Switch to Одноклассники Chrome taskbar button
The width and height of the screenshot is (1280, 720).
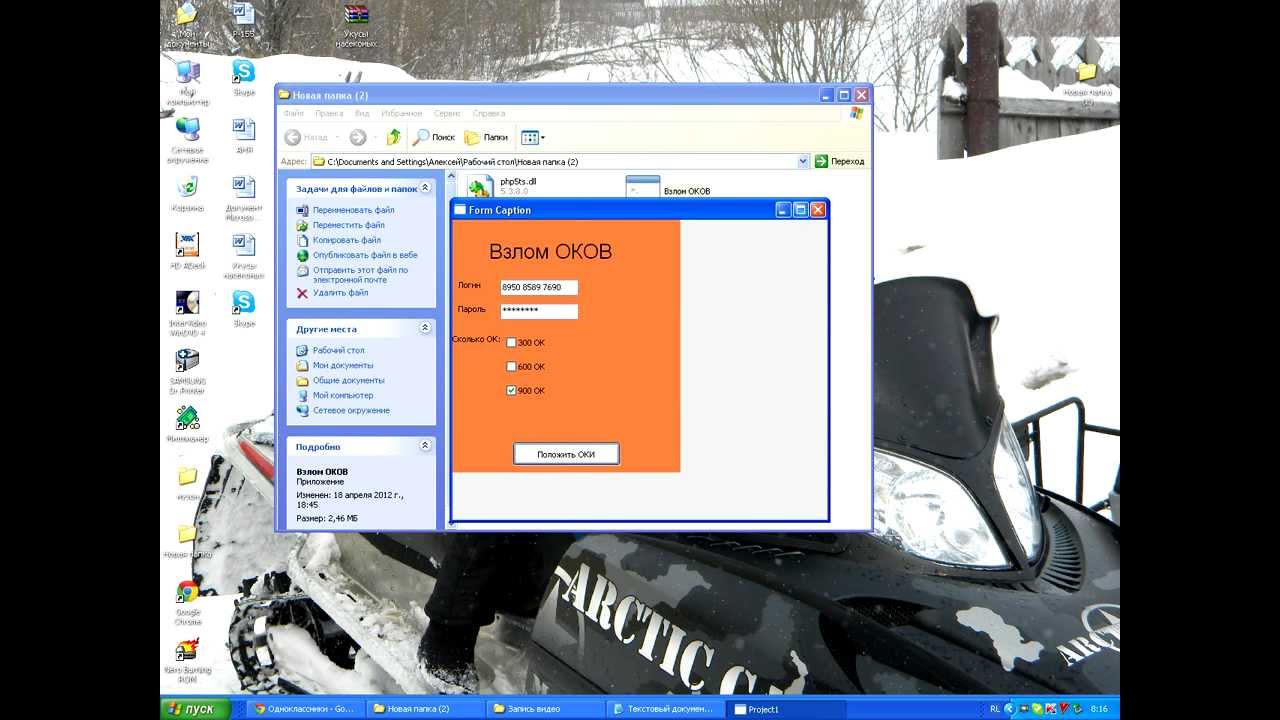click(303, 709)
